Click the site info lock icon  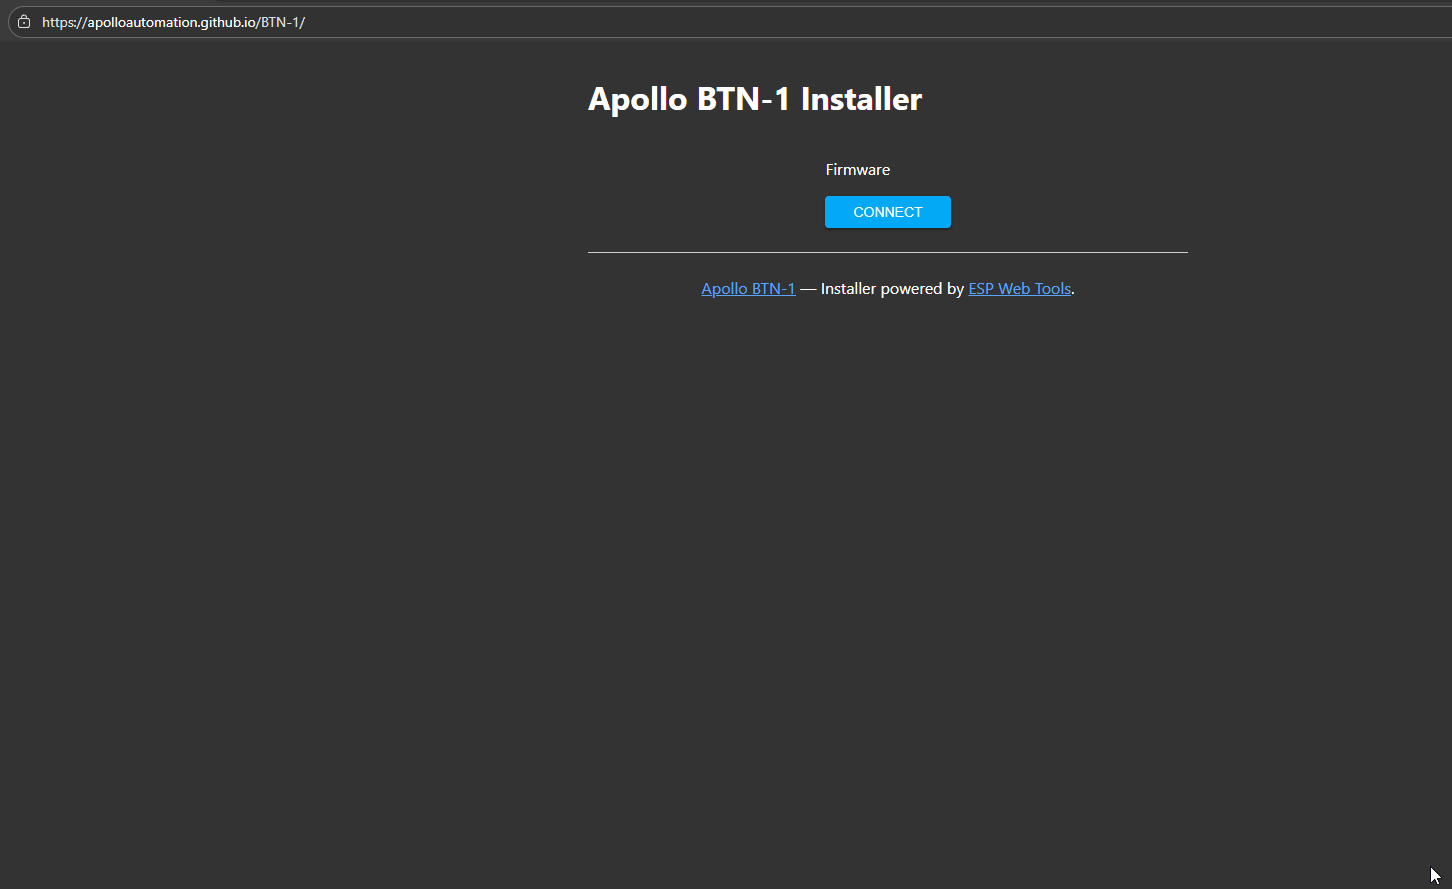24,22
